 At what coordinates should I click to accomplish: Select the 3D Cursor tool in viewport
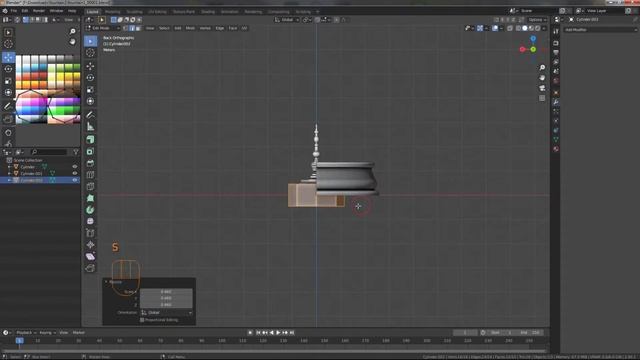(x=91, y=53)
